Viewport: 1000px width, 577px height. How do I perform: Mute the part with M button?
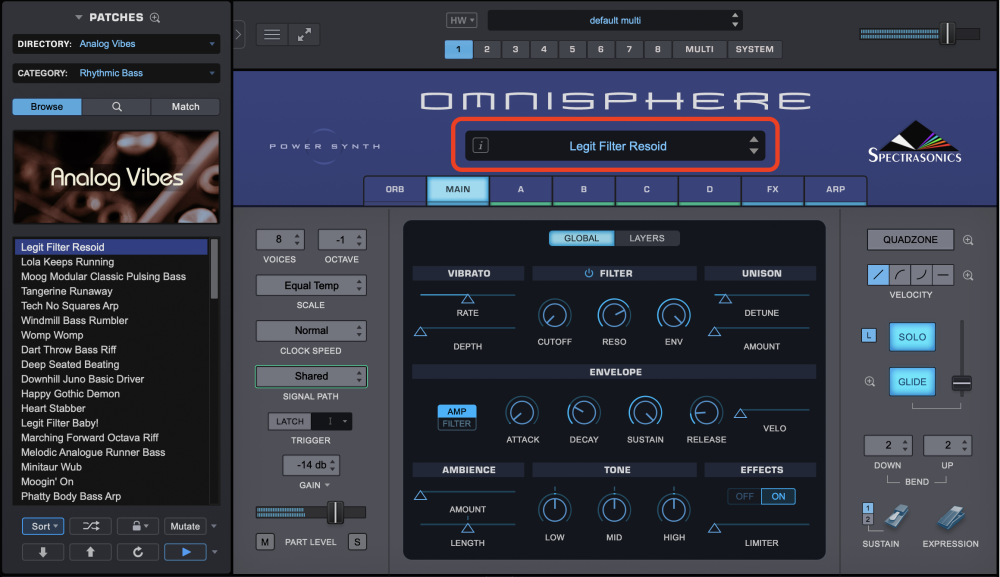(x=265, y=542)
